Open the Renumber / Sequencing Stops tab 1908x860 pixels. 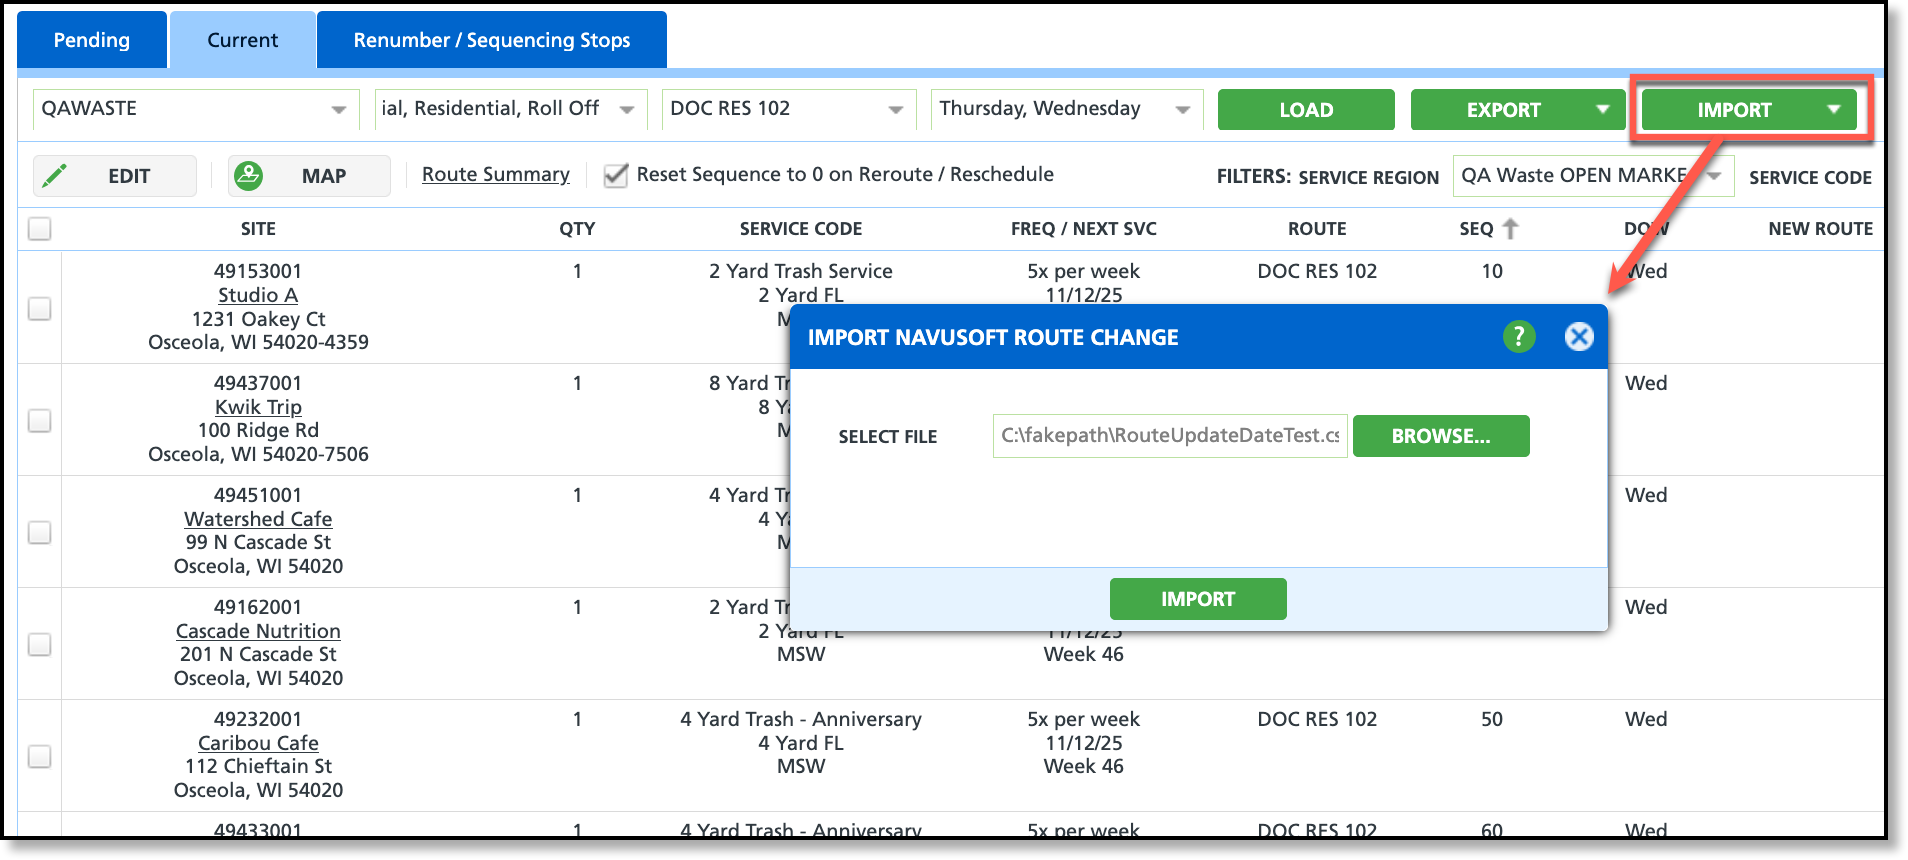pos(492,40)
